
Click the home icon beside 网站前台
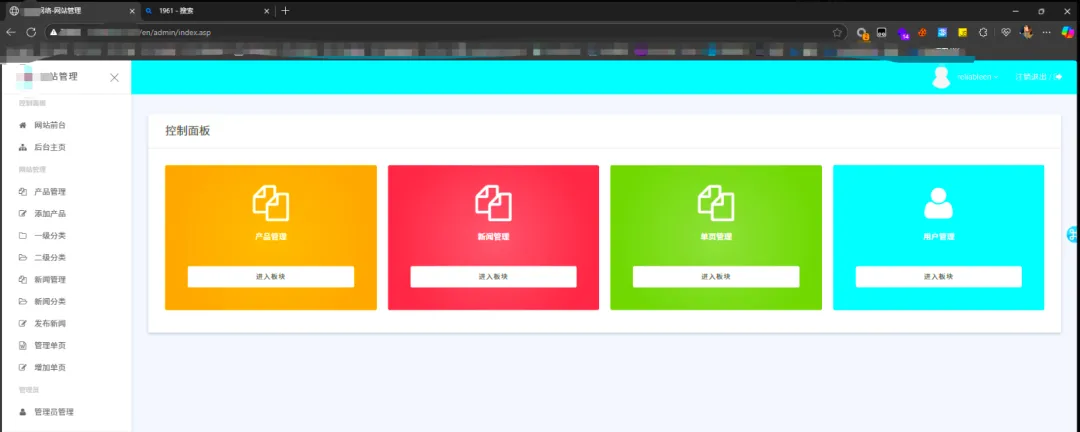click(x=23, y=125)
